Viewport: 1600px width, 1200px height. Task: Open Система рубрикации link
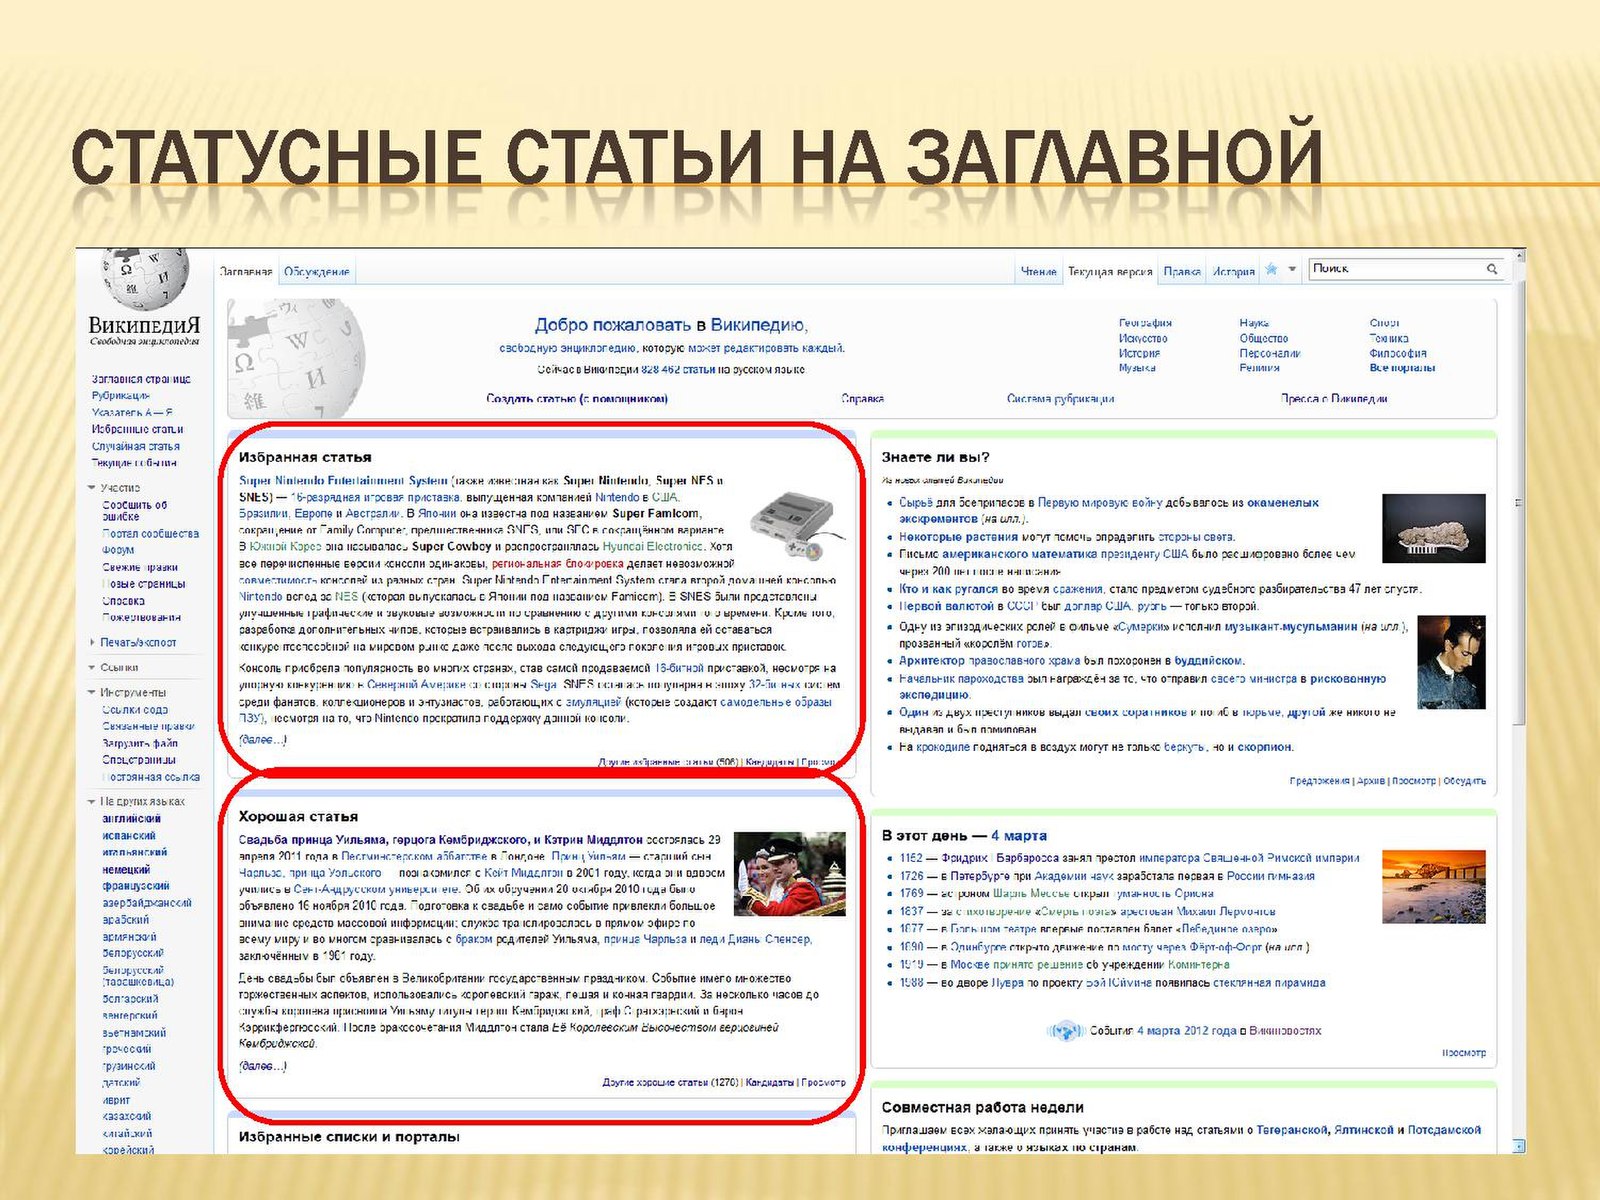click(x=1060, y=398)
